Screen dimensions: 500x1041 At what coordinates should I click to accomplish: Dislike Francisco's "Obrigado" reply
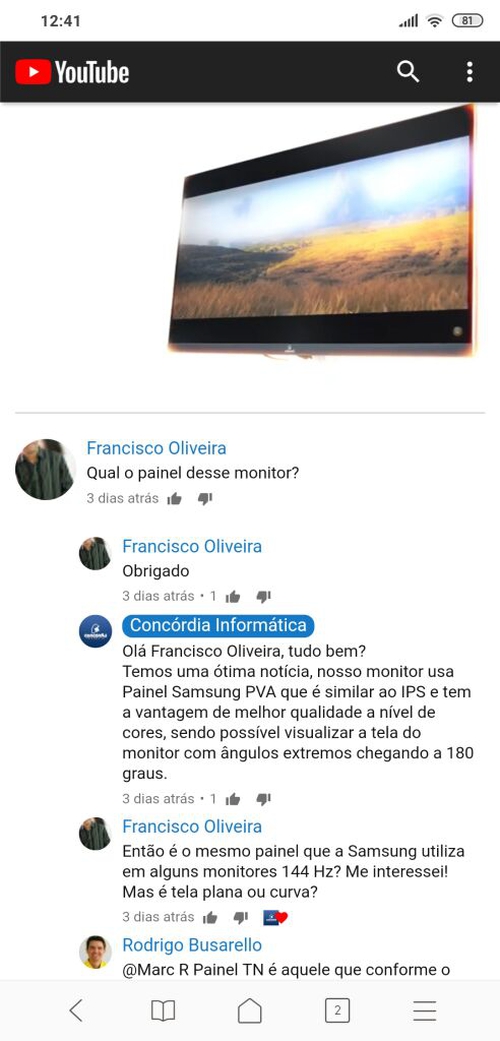264,597
